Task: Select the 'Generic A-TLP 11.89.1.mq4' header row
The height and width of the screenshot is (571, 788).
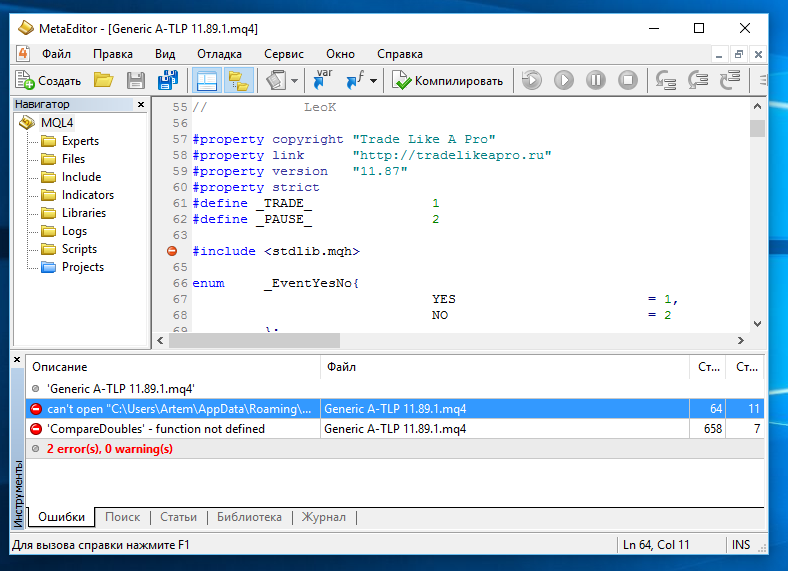Action: (x=395, y=389)
